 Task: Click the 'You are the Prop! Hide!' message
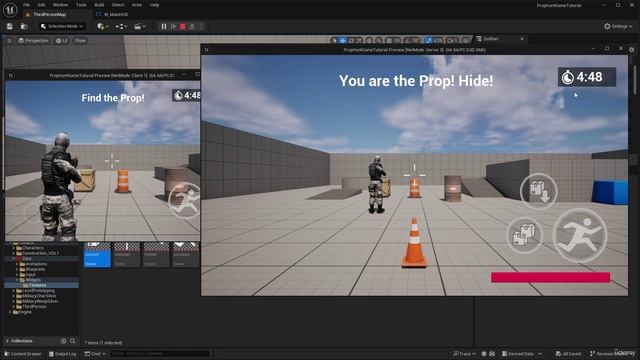coord(416,81)
